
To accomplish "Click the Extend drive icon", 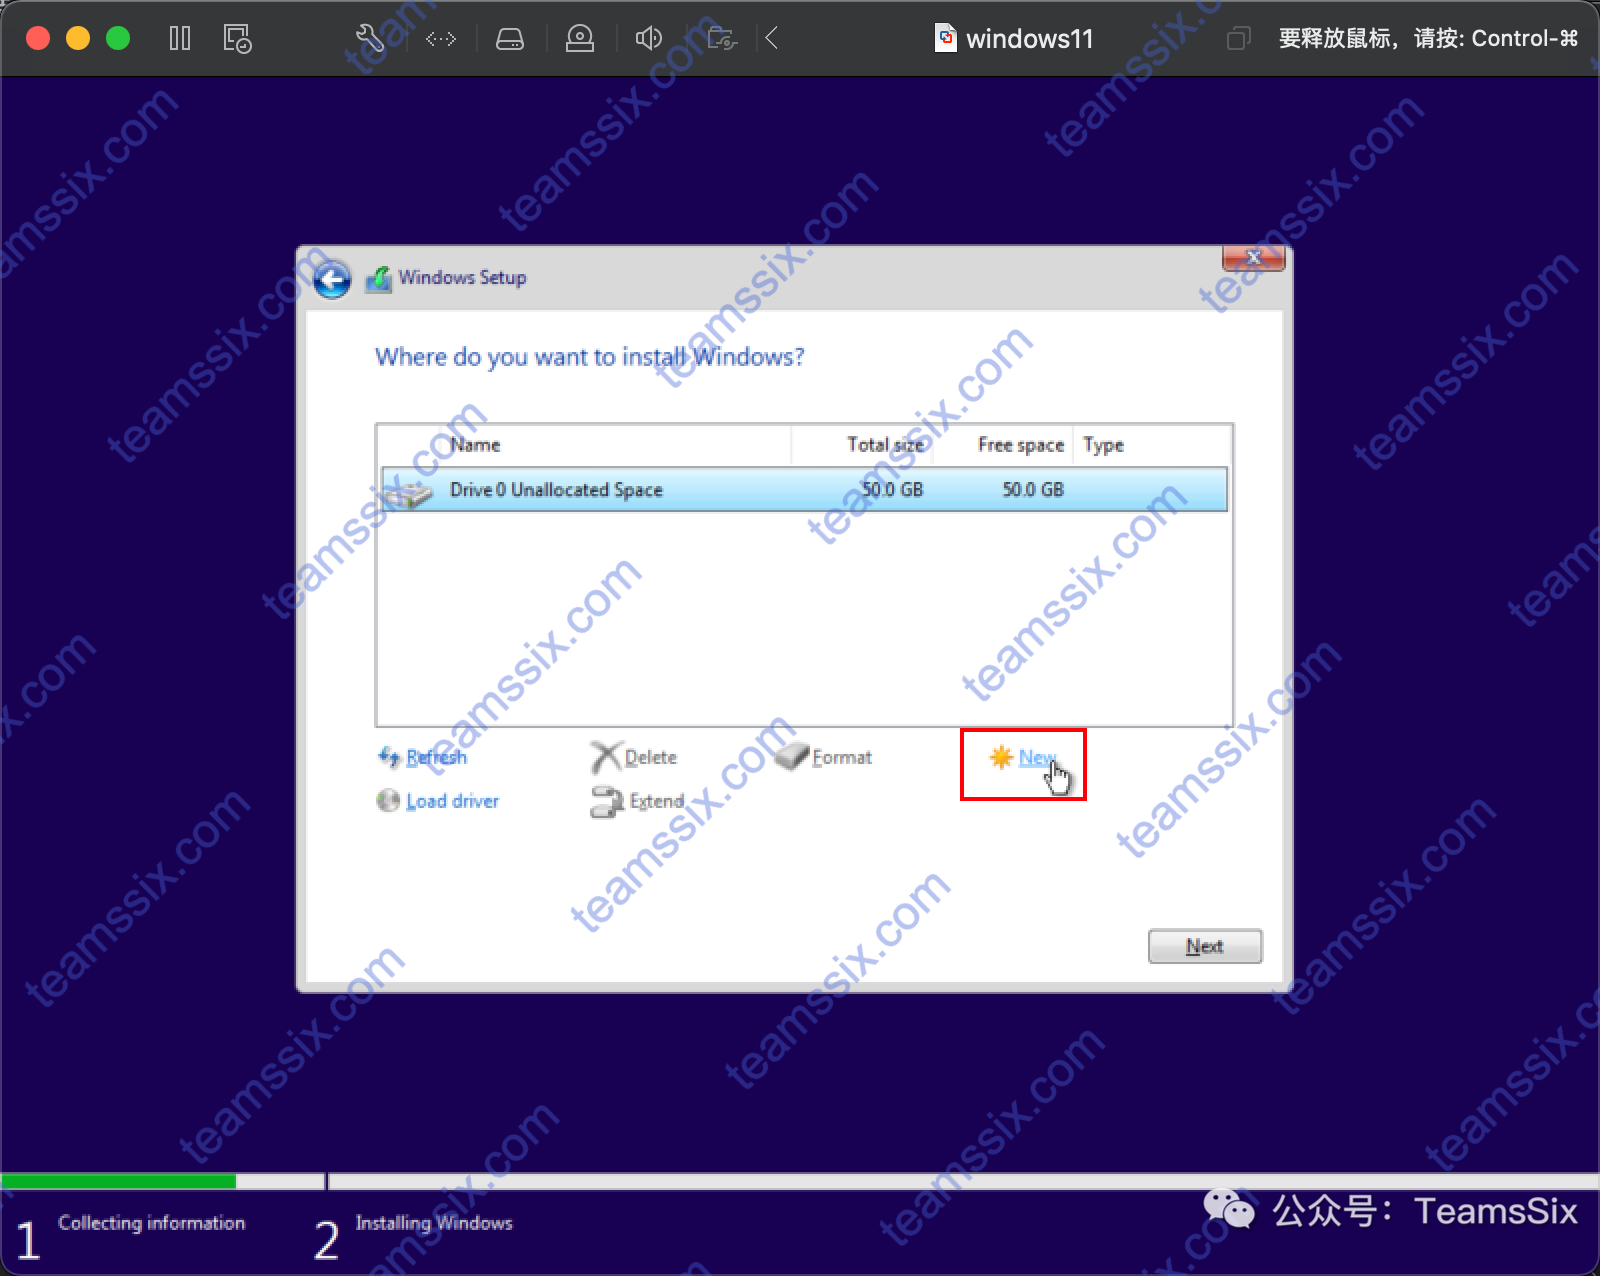I will pyautogui.click(x=607, y=802).
